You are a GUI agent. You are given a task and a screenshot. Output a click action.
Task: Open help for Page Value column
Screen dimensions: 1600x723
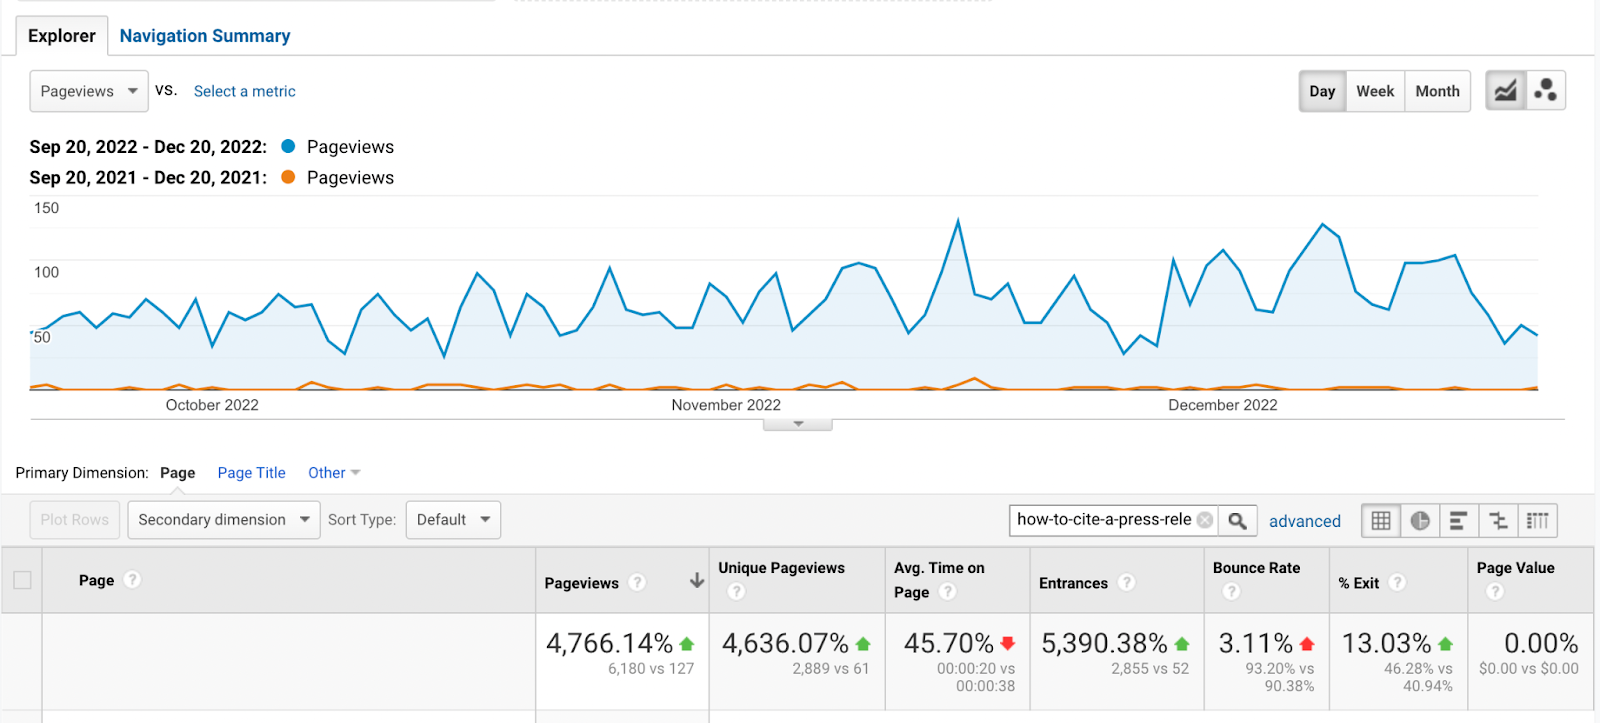pos(1495,591)
